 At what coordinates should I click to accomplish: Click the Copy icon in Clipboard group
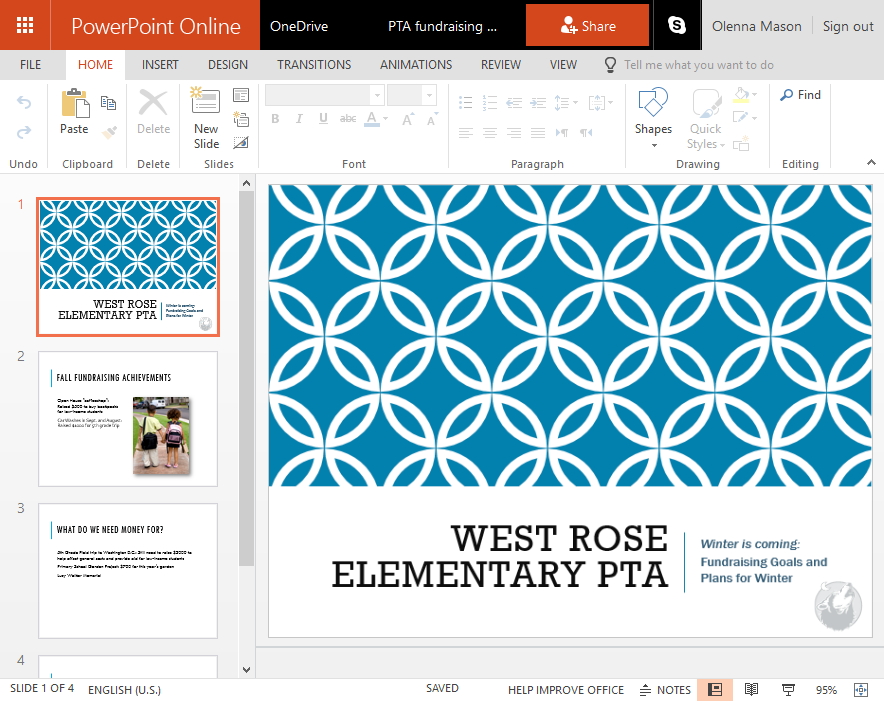click(x=109, y=103)
